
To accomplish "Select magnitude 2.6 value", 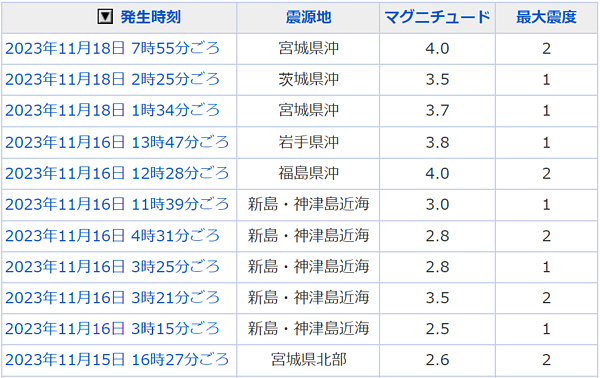I will tap(437, 360).
